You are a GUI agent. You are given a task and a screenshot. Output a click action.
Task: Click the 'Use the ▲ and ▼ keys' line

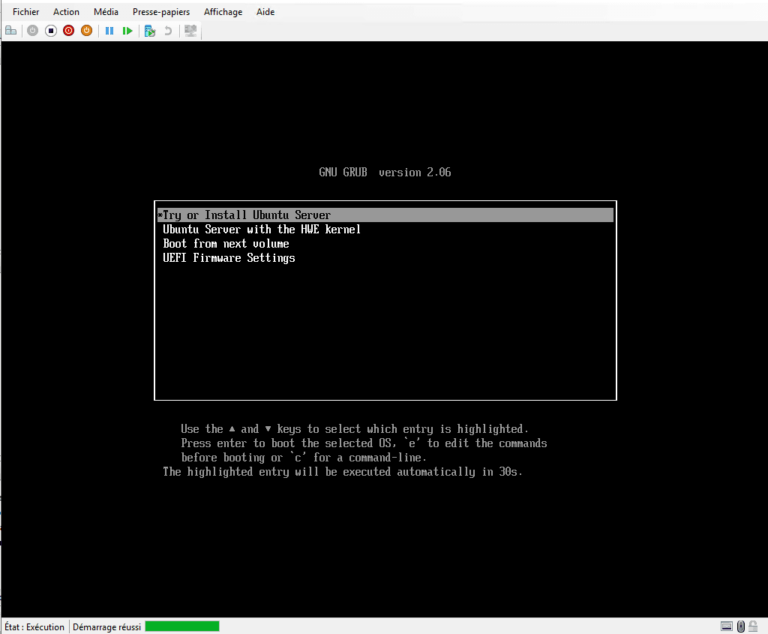355,429
